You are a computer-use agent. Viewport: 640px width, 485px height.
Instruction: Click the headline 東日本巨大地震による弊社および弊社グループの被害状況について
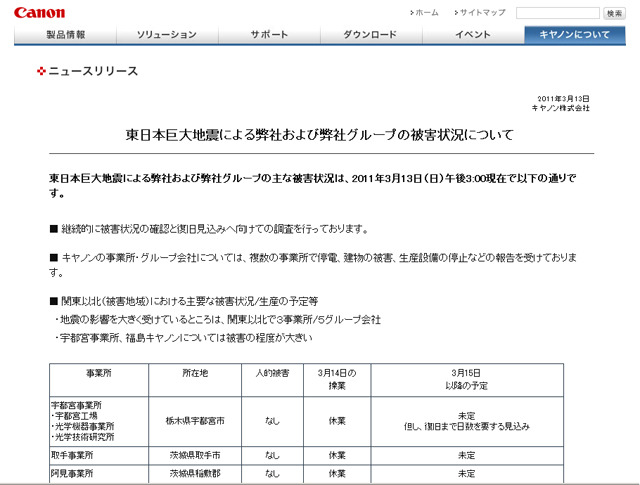pyautogui.click(x=320, y=135)
